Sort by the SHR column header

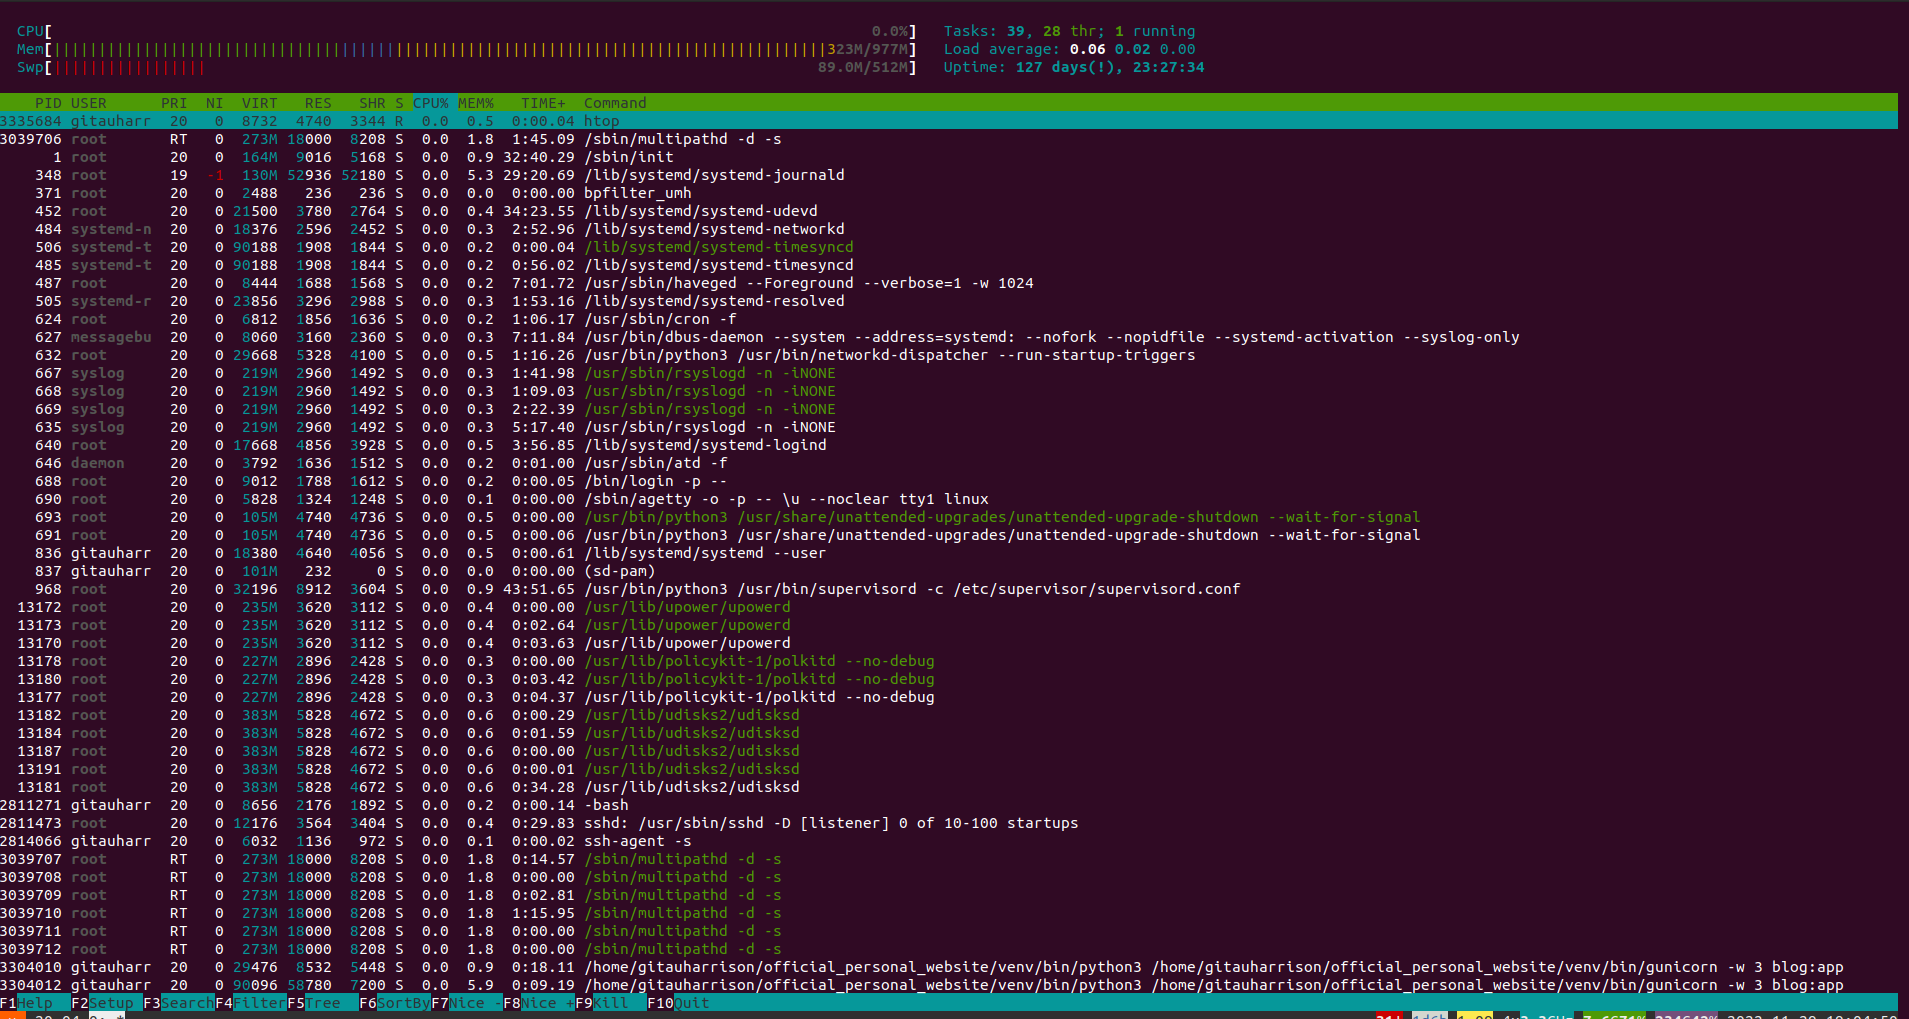372,103
